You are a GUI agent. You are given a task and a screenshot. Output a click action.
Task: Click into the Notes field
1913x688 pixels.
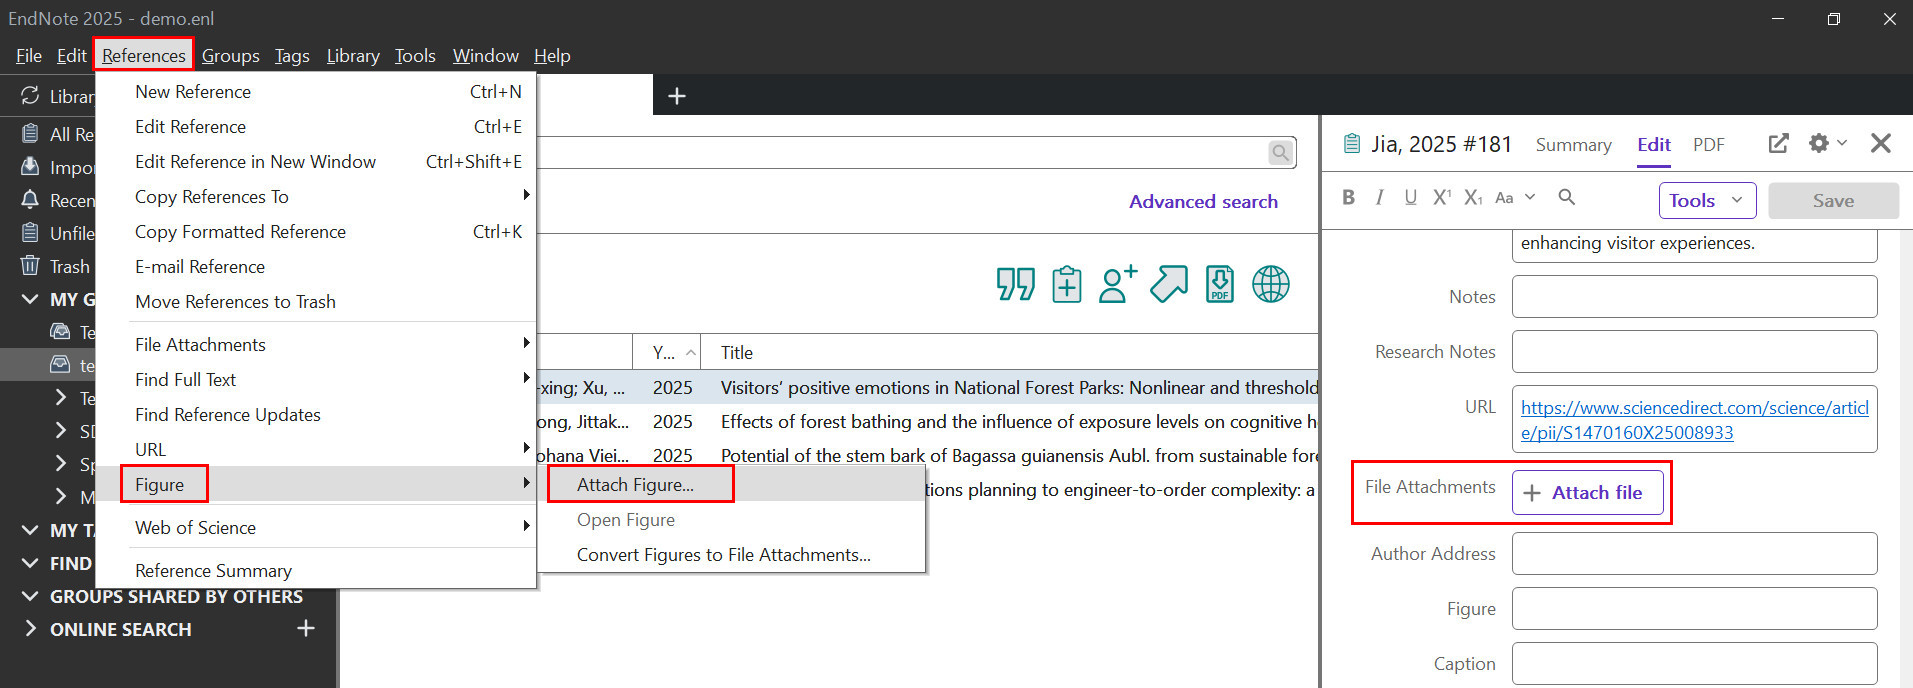[1694, 297]
